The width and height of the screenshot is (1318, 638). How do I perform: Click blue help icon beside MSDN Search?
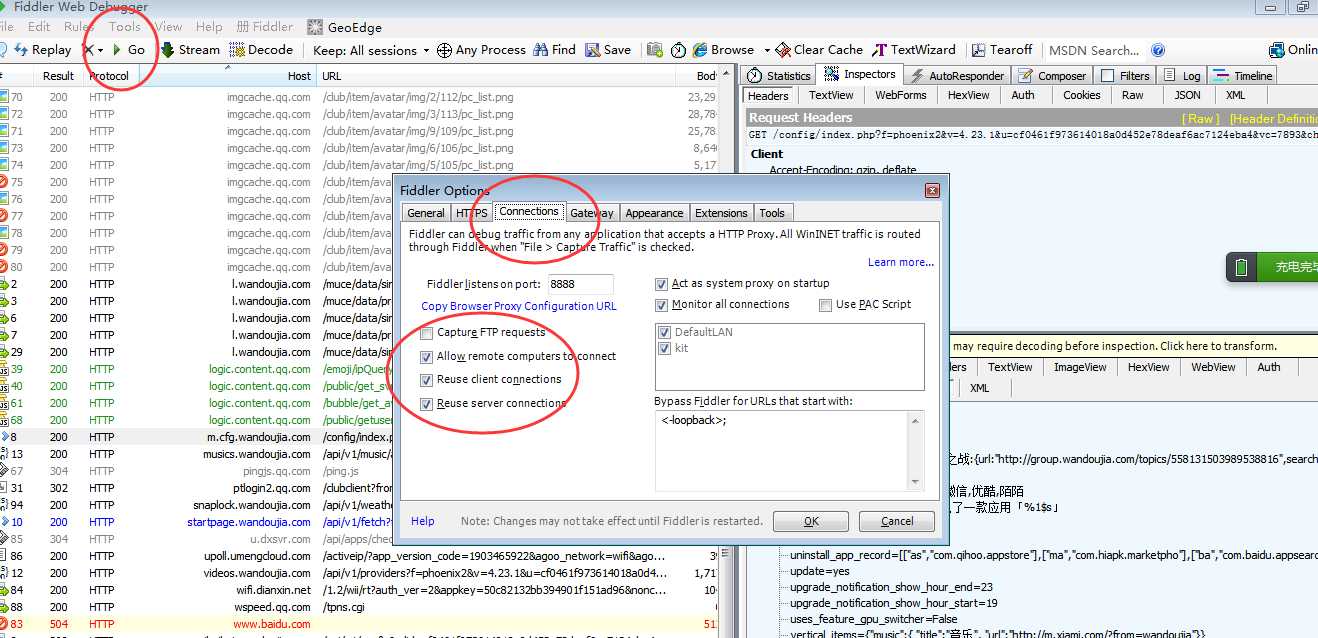click(1158, 50)
